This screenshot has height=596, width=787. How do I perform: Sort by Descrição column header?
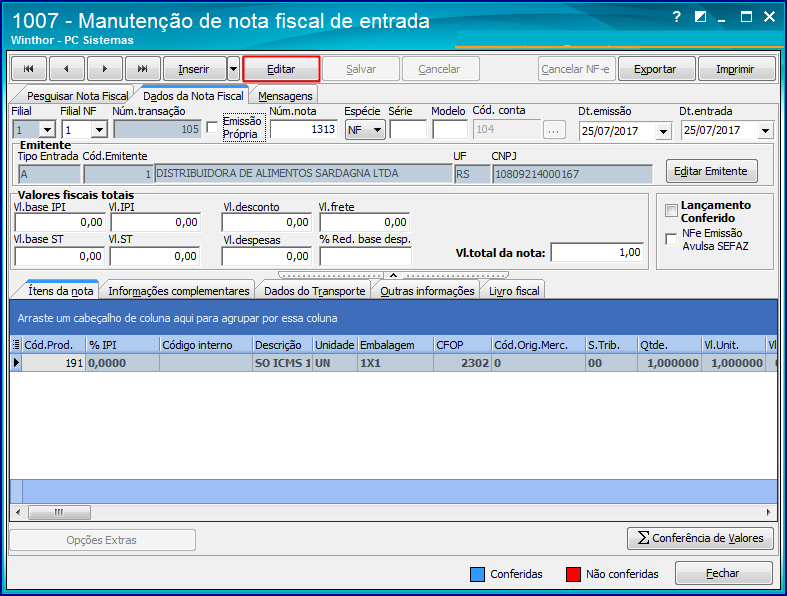[283, 345]
